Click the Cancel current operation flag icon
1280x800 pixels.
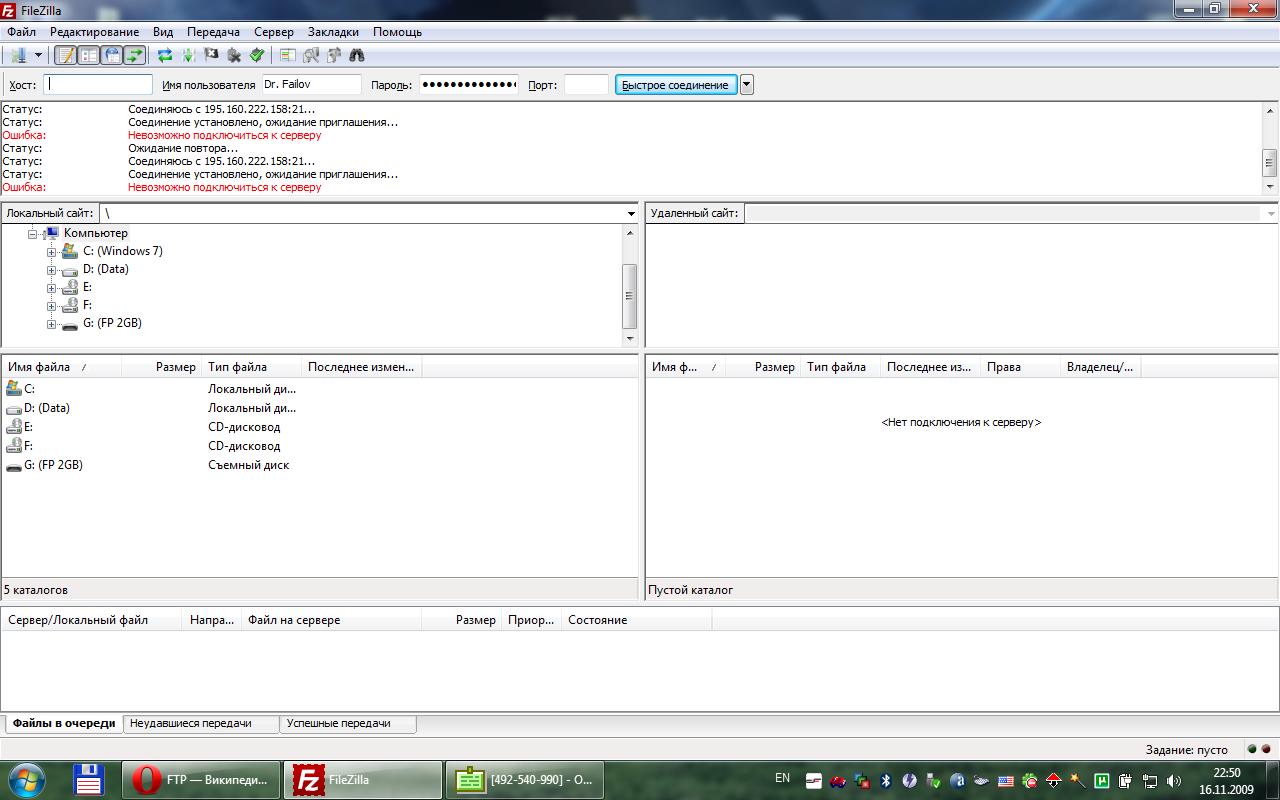[211, 56]
